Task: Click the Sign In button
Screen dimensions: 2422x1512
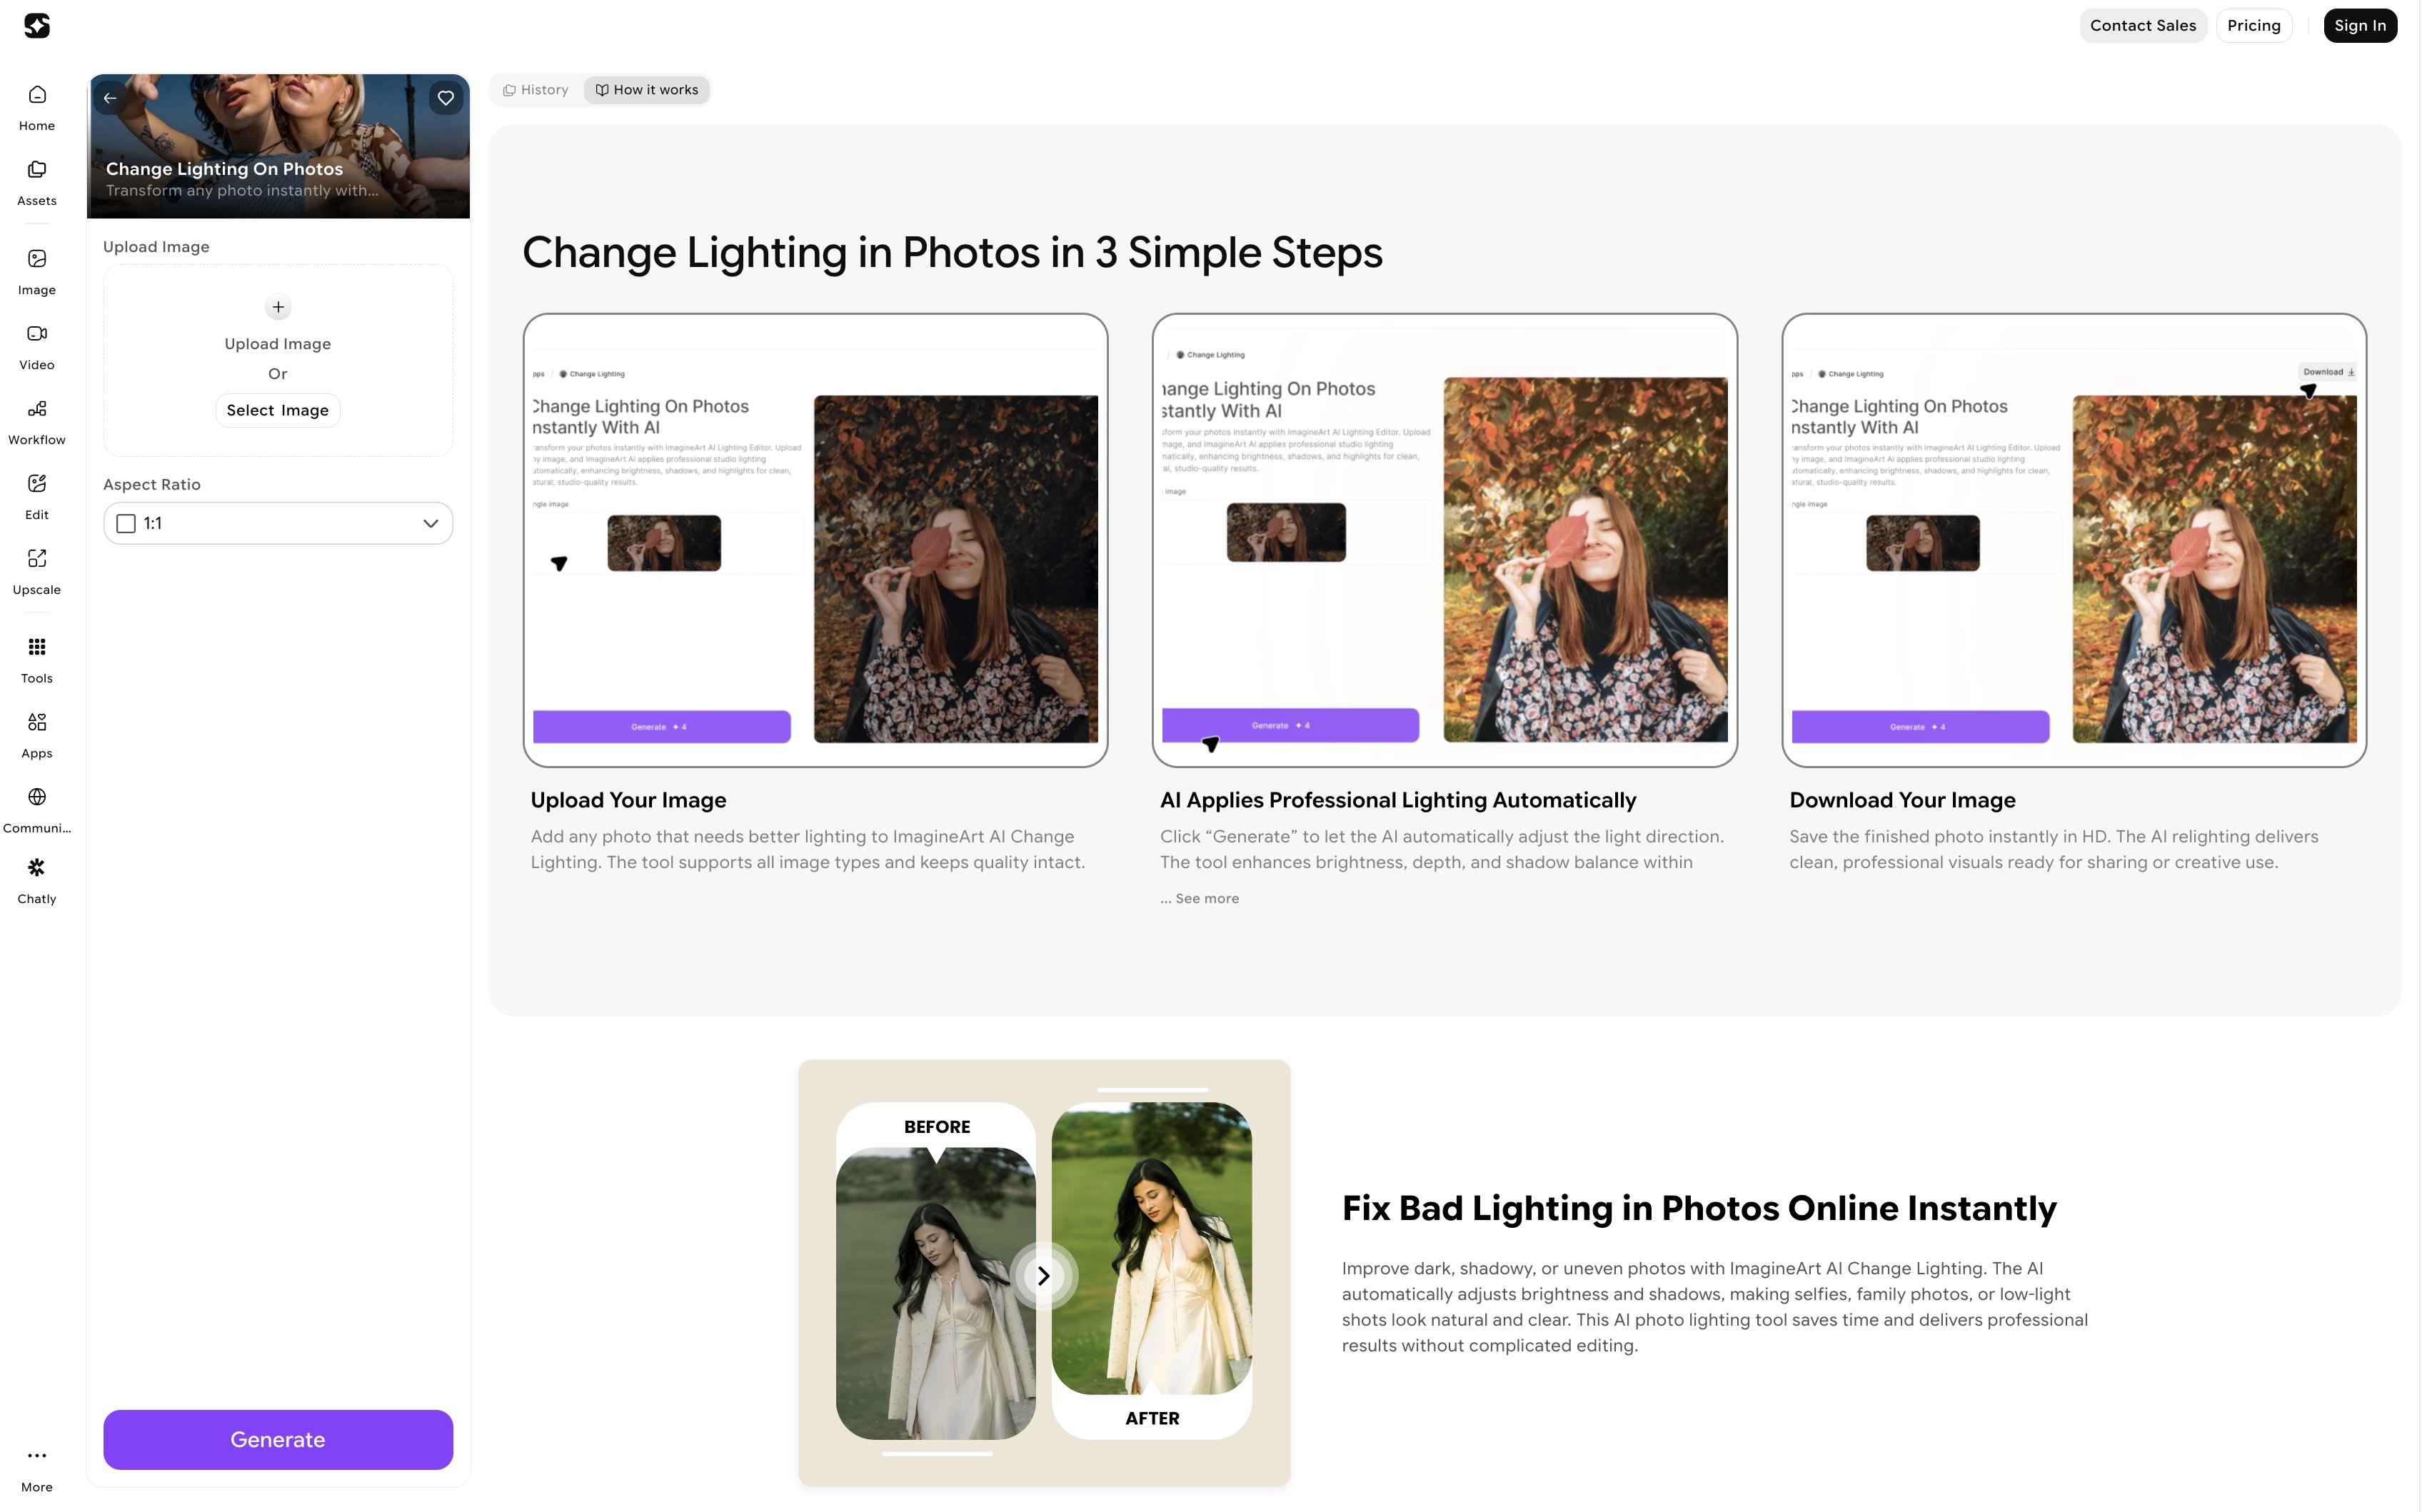Action: pos(2359,26)
